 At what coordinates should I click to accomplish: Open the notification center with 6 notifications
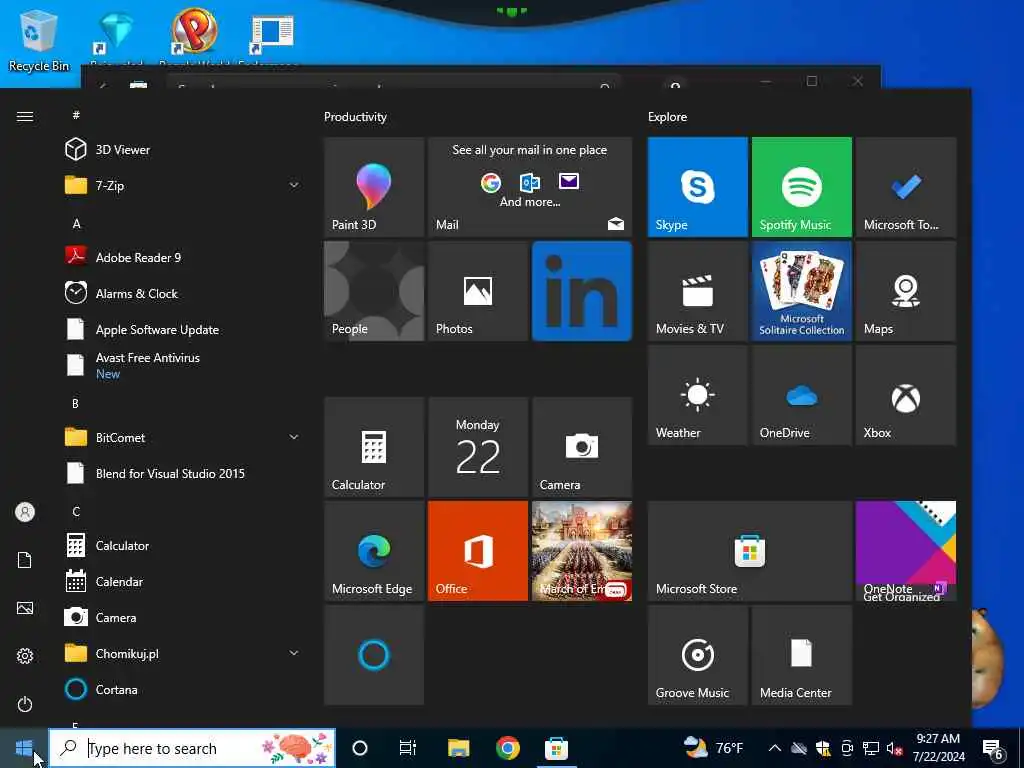[993, 749]
